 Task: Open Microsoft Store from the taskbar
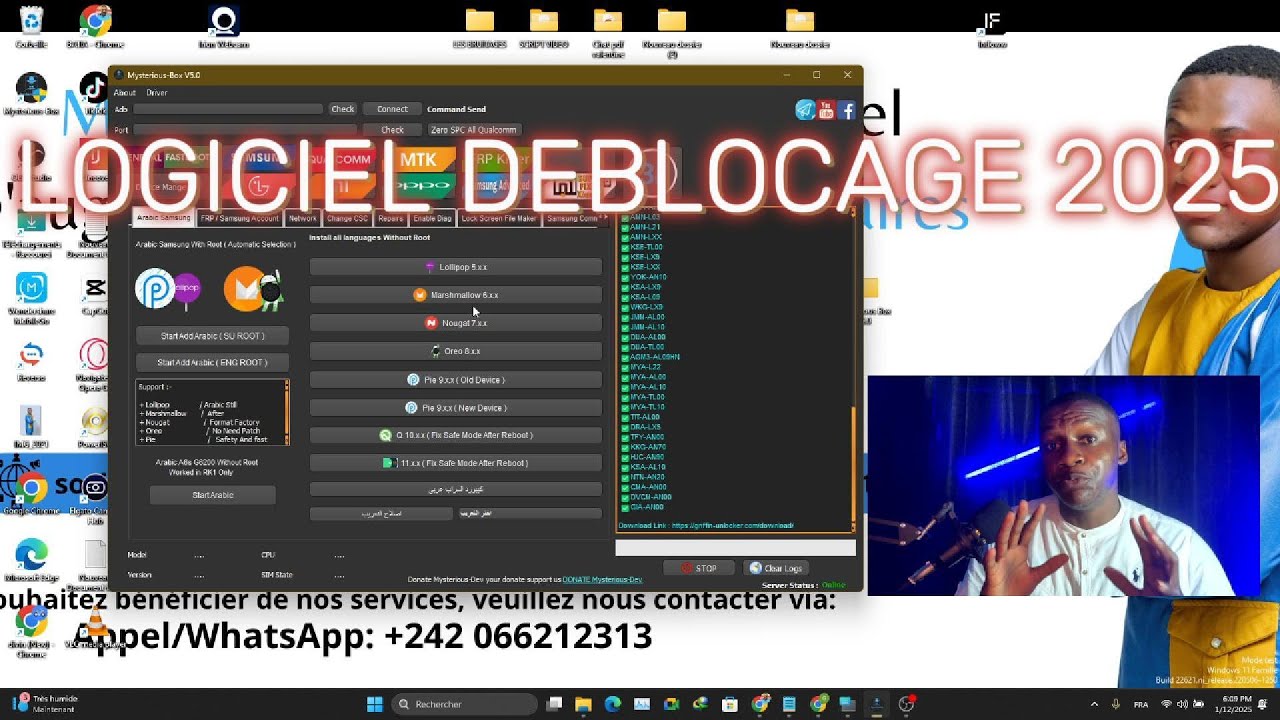[730, 704]
